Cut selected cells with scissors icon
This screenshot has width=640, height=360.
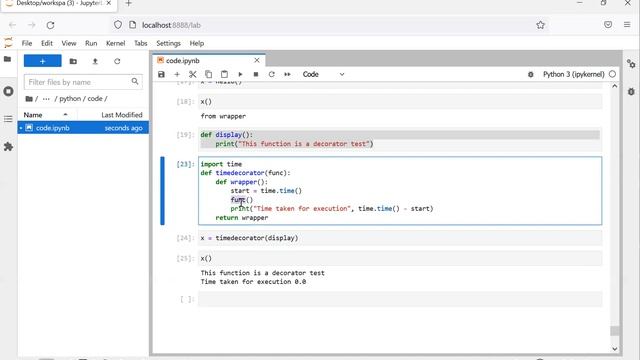(193, 74)
